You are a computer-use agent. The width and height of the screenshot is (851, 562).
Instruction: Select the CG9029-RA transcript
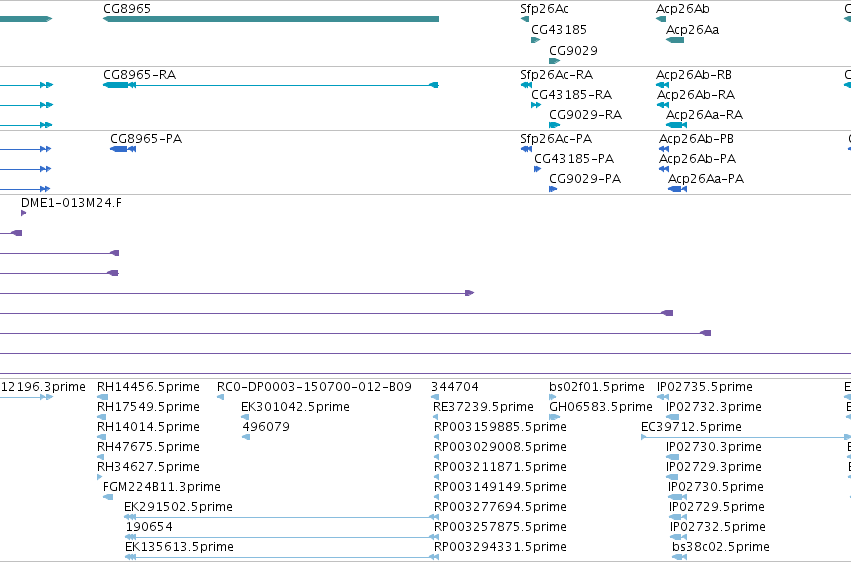click(554, 125)
